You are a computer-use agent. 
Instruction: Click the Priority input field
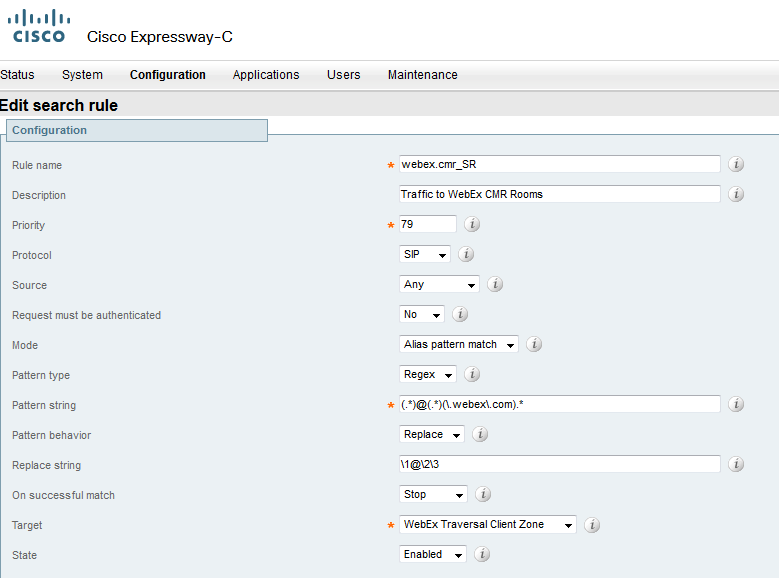tap(428, 224)
